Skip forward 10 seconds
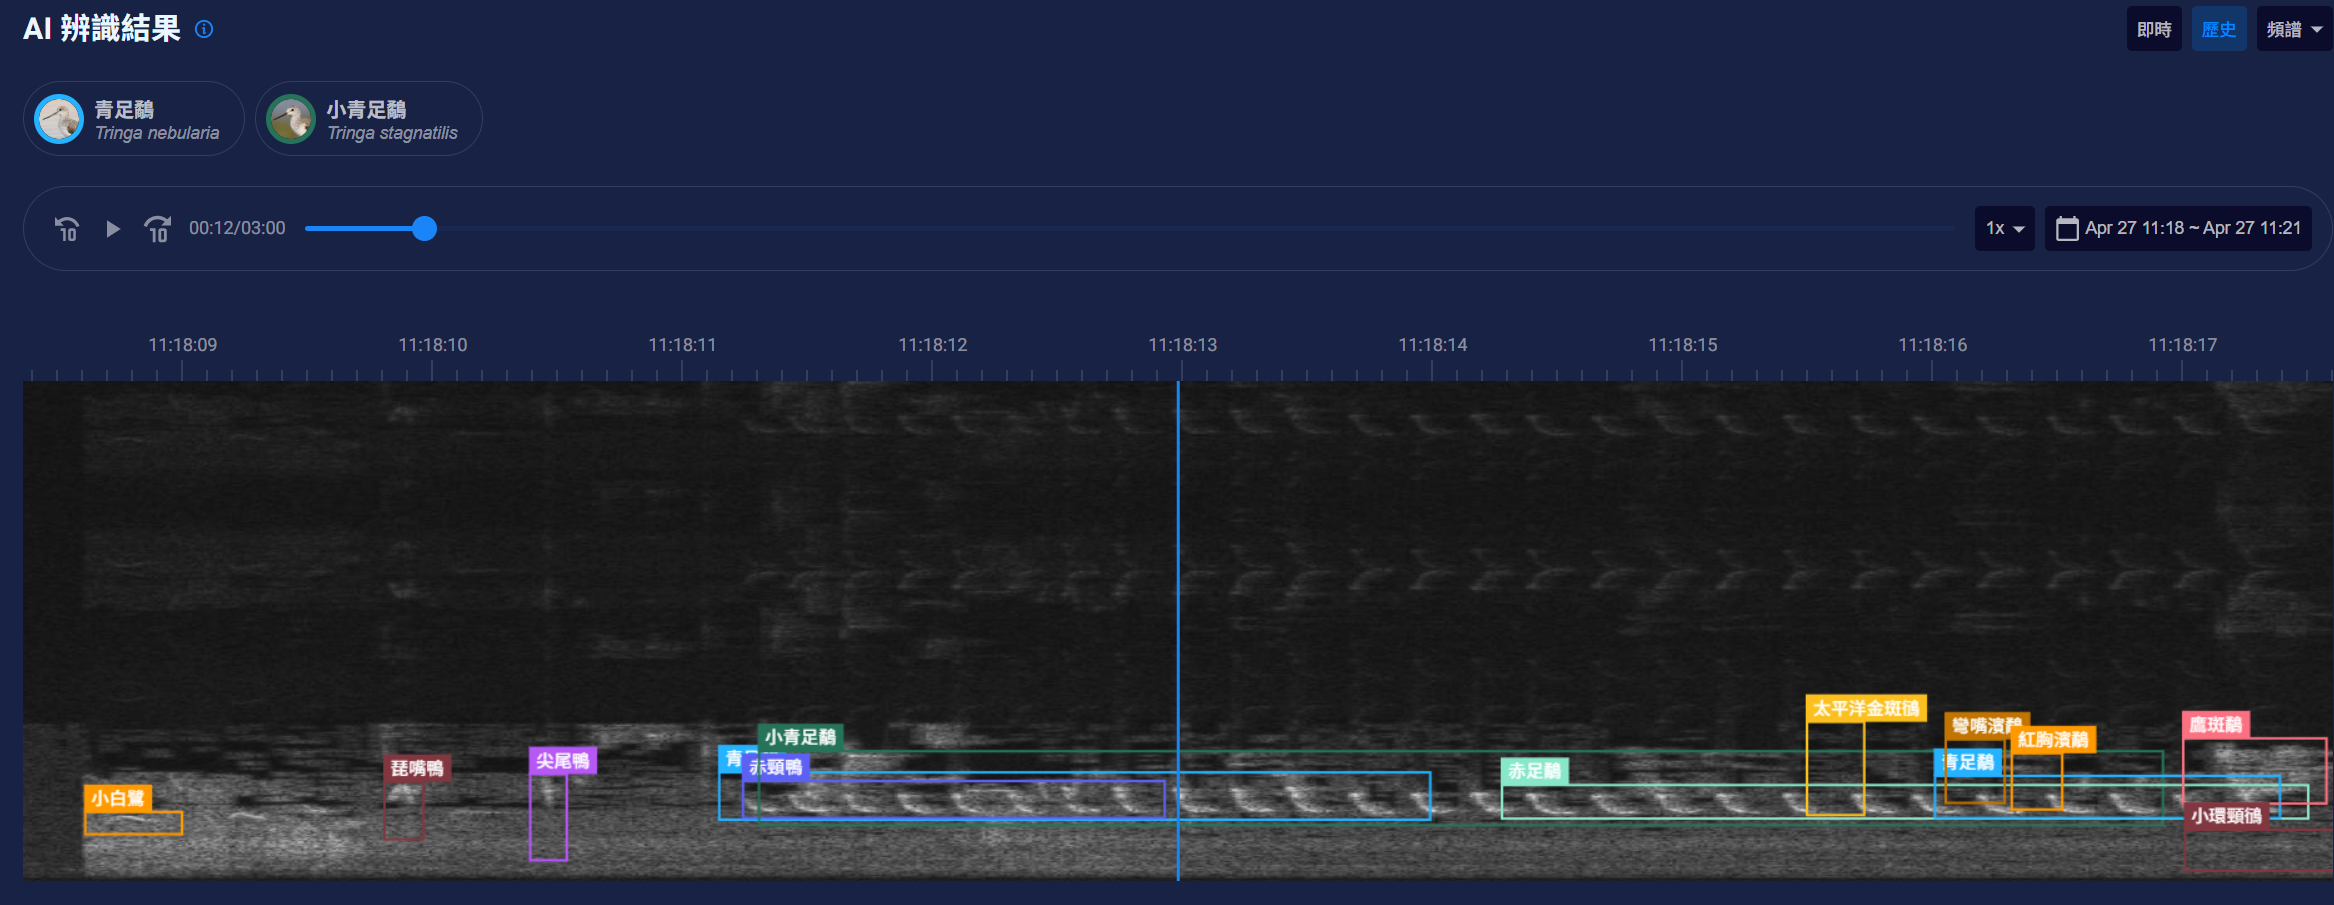 coord(158,229)
